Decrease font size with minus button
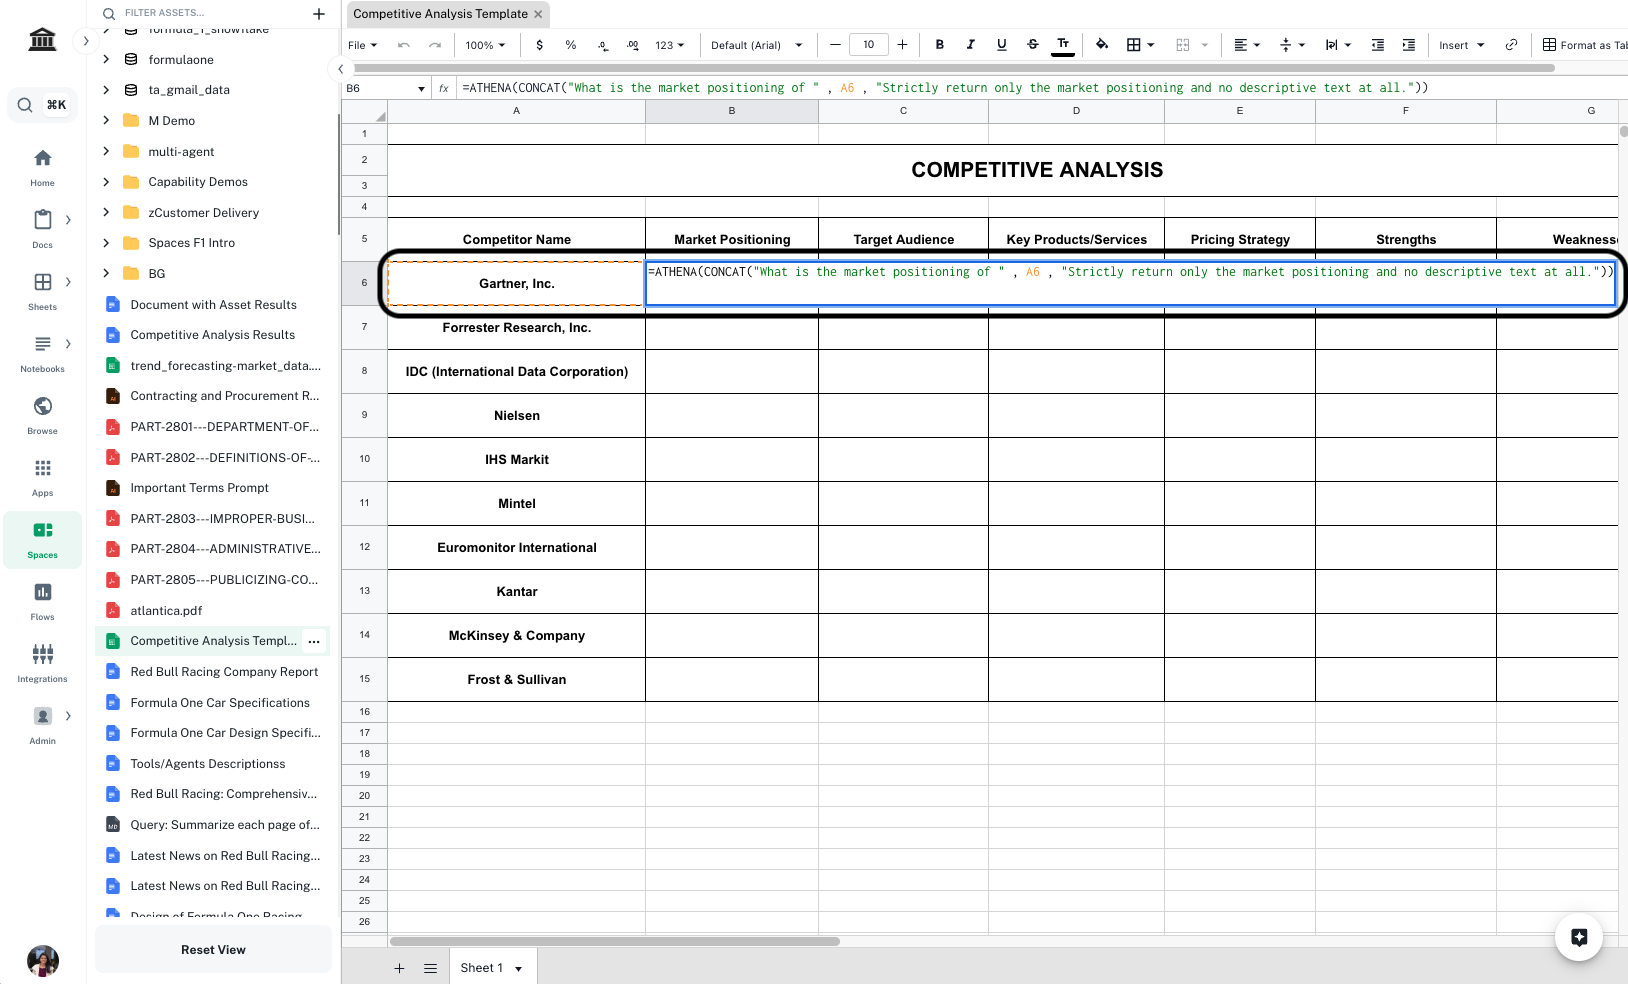 [x=835, y=45]
